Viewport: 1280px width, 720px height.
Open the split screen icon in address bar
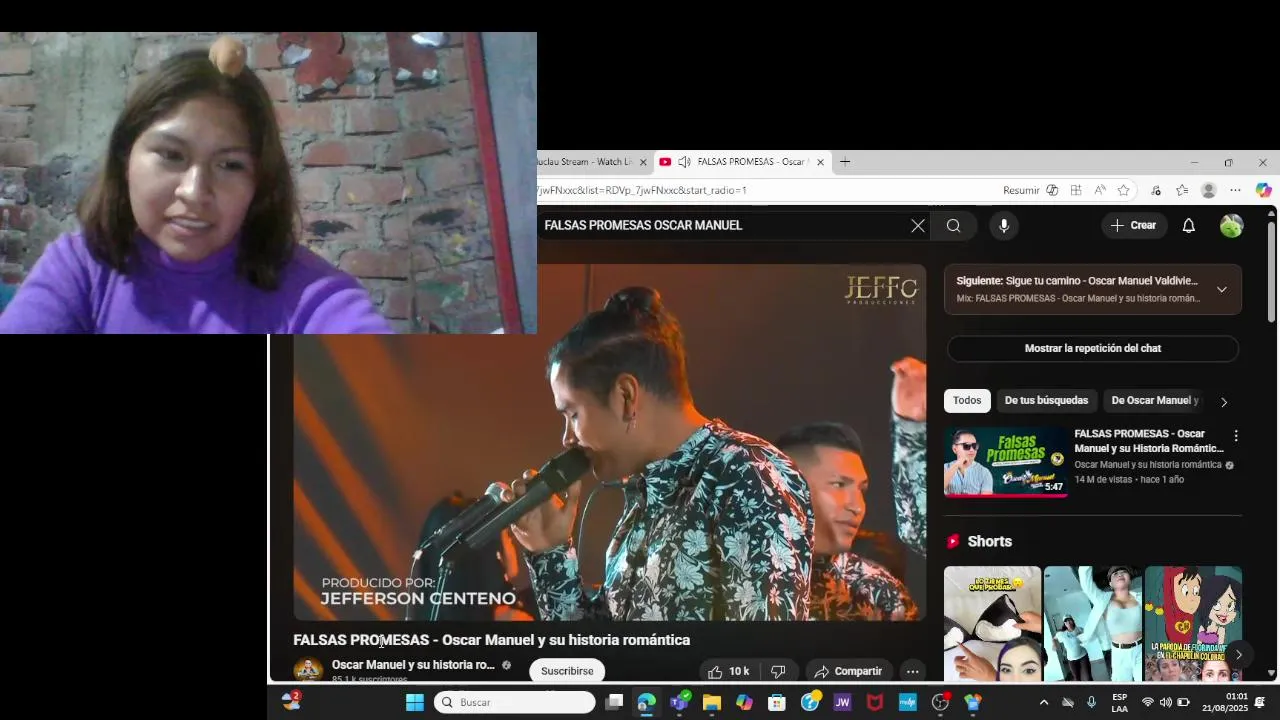[x=1076, y=190]
